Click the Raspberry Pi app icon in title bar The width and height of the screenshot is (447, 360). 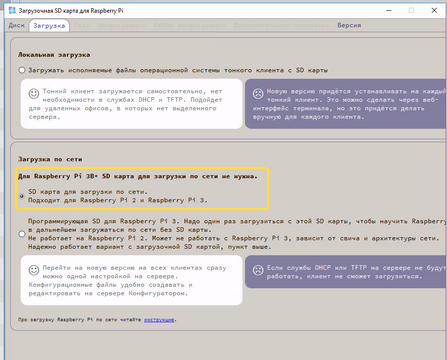point(12,10)
